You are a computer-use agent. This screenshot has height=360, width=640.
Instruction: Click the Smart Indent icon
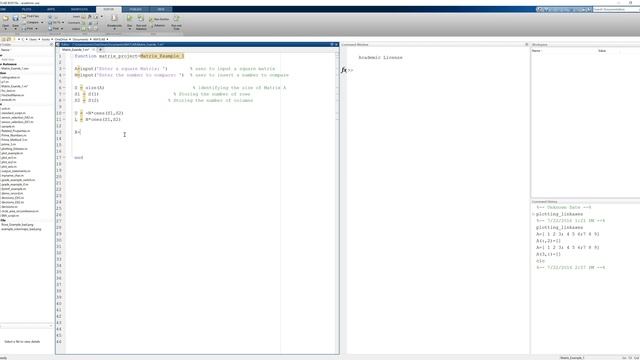(x=83, y=29)
